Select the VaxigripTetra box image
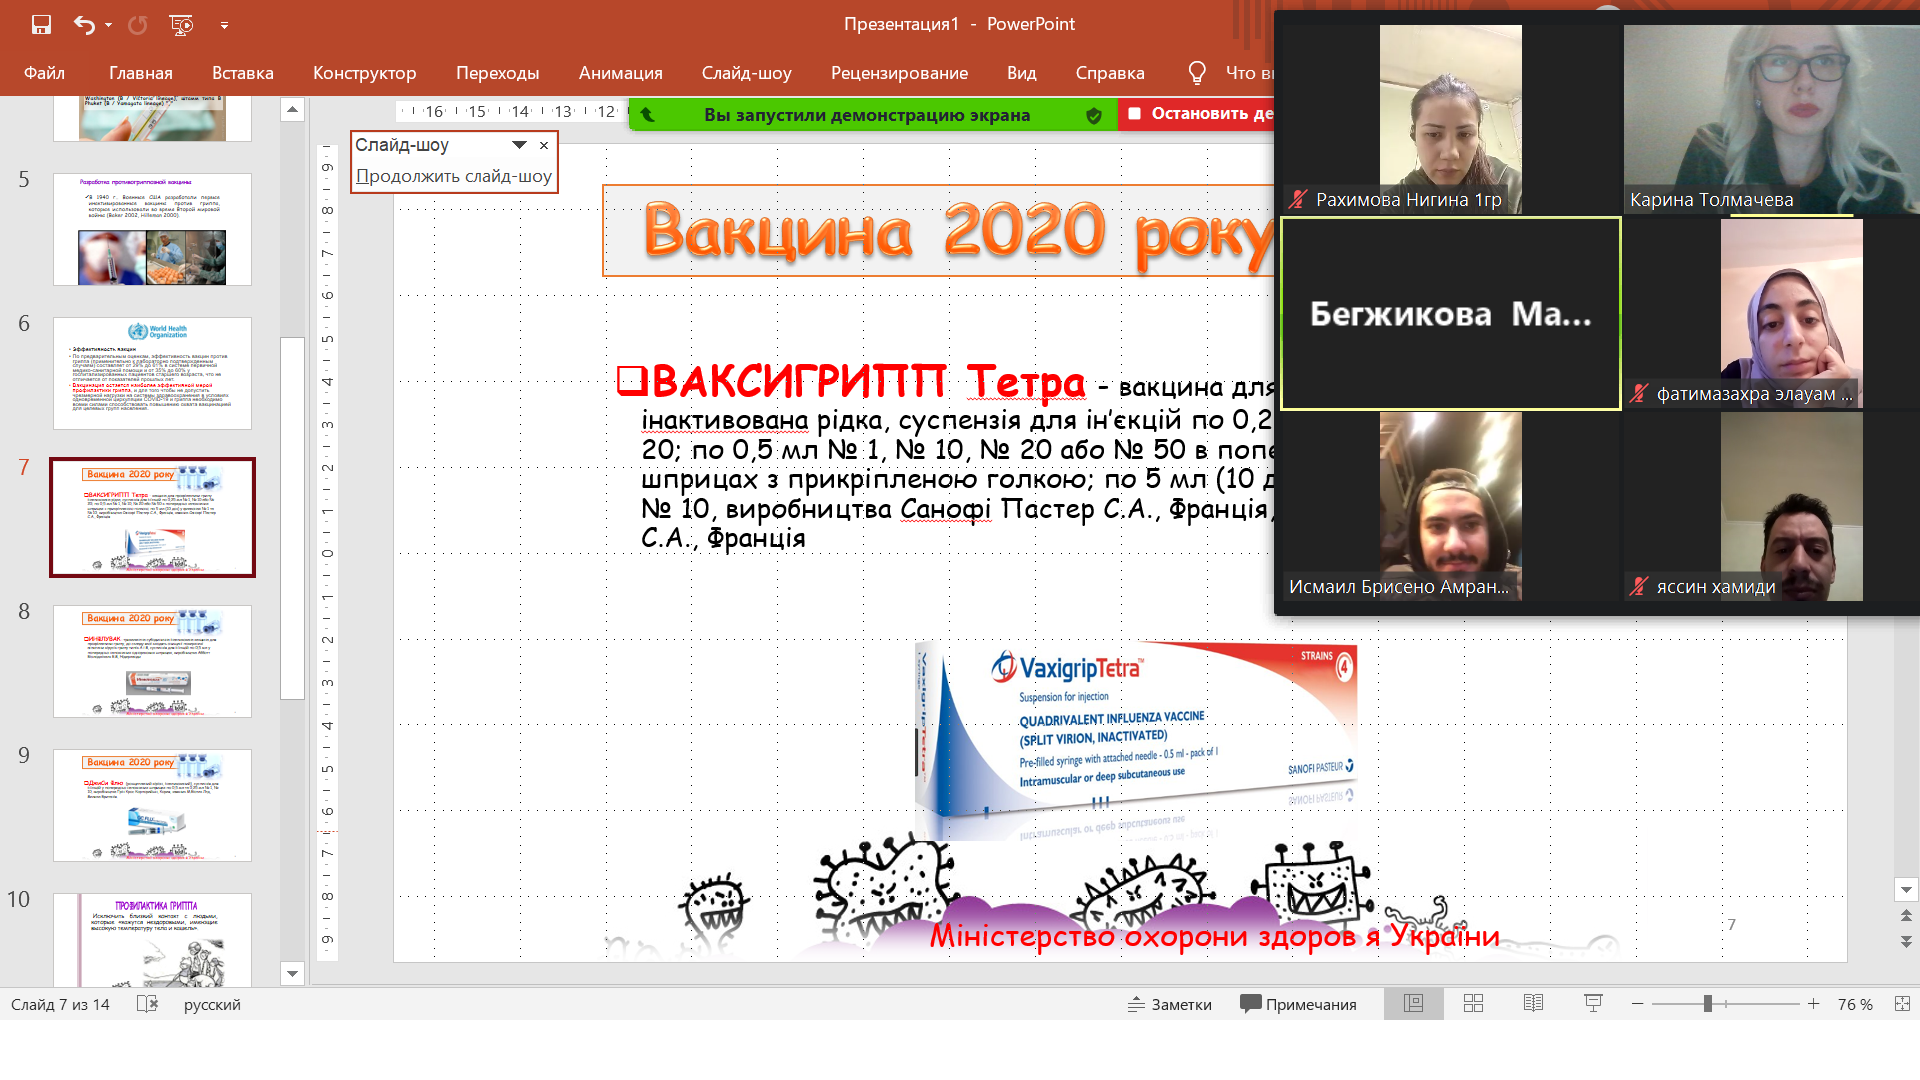The width and height of the screenshot is (1920, 1080). tap(1136, 741)
